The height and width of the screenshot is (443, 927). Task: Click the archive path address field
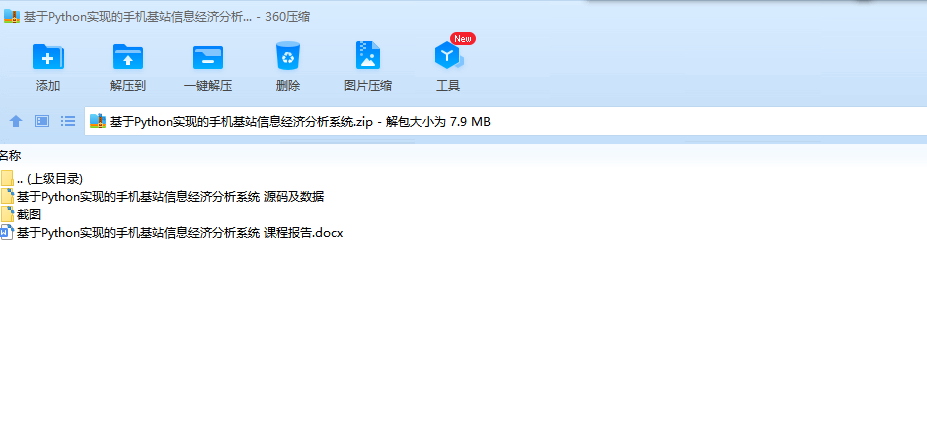[x=505, y=121]
